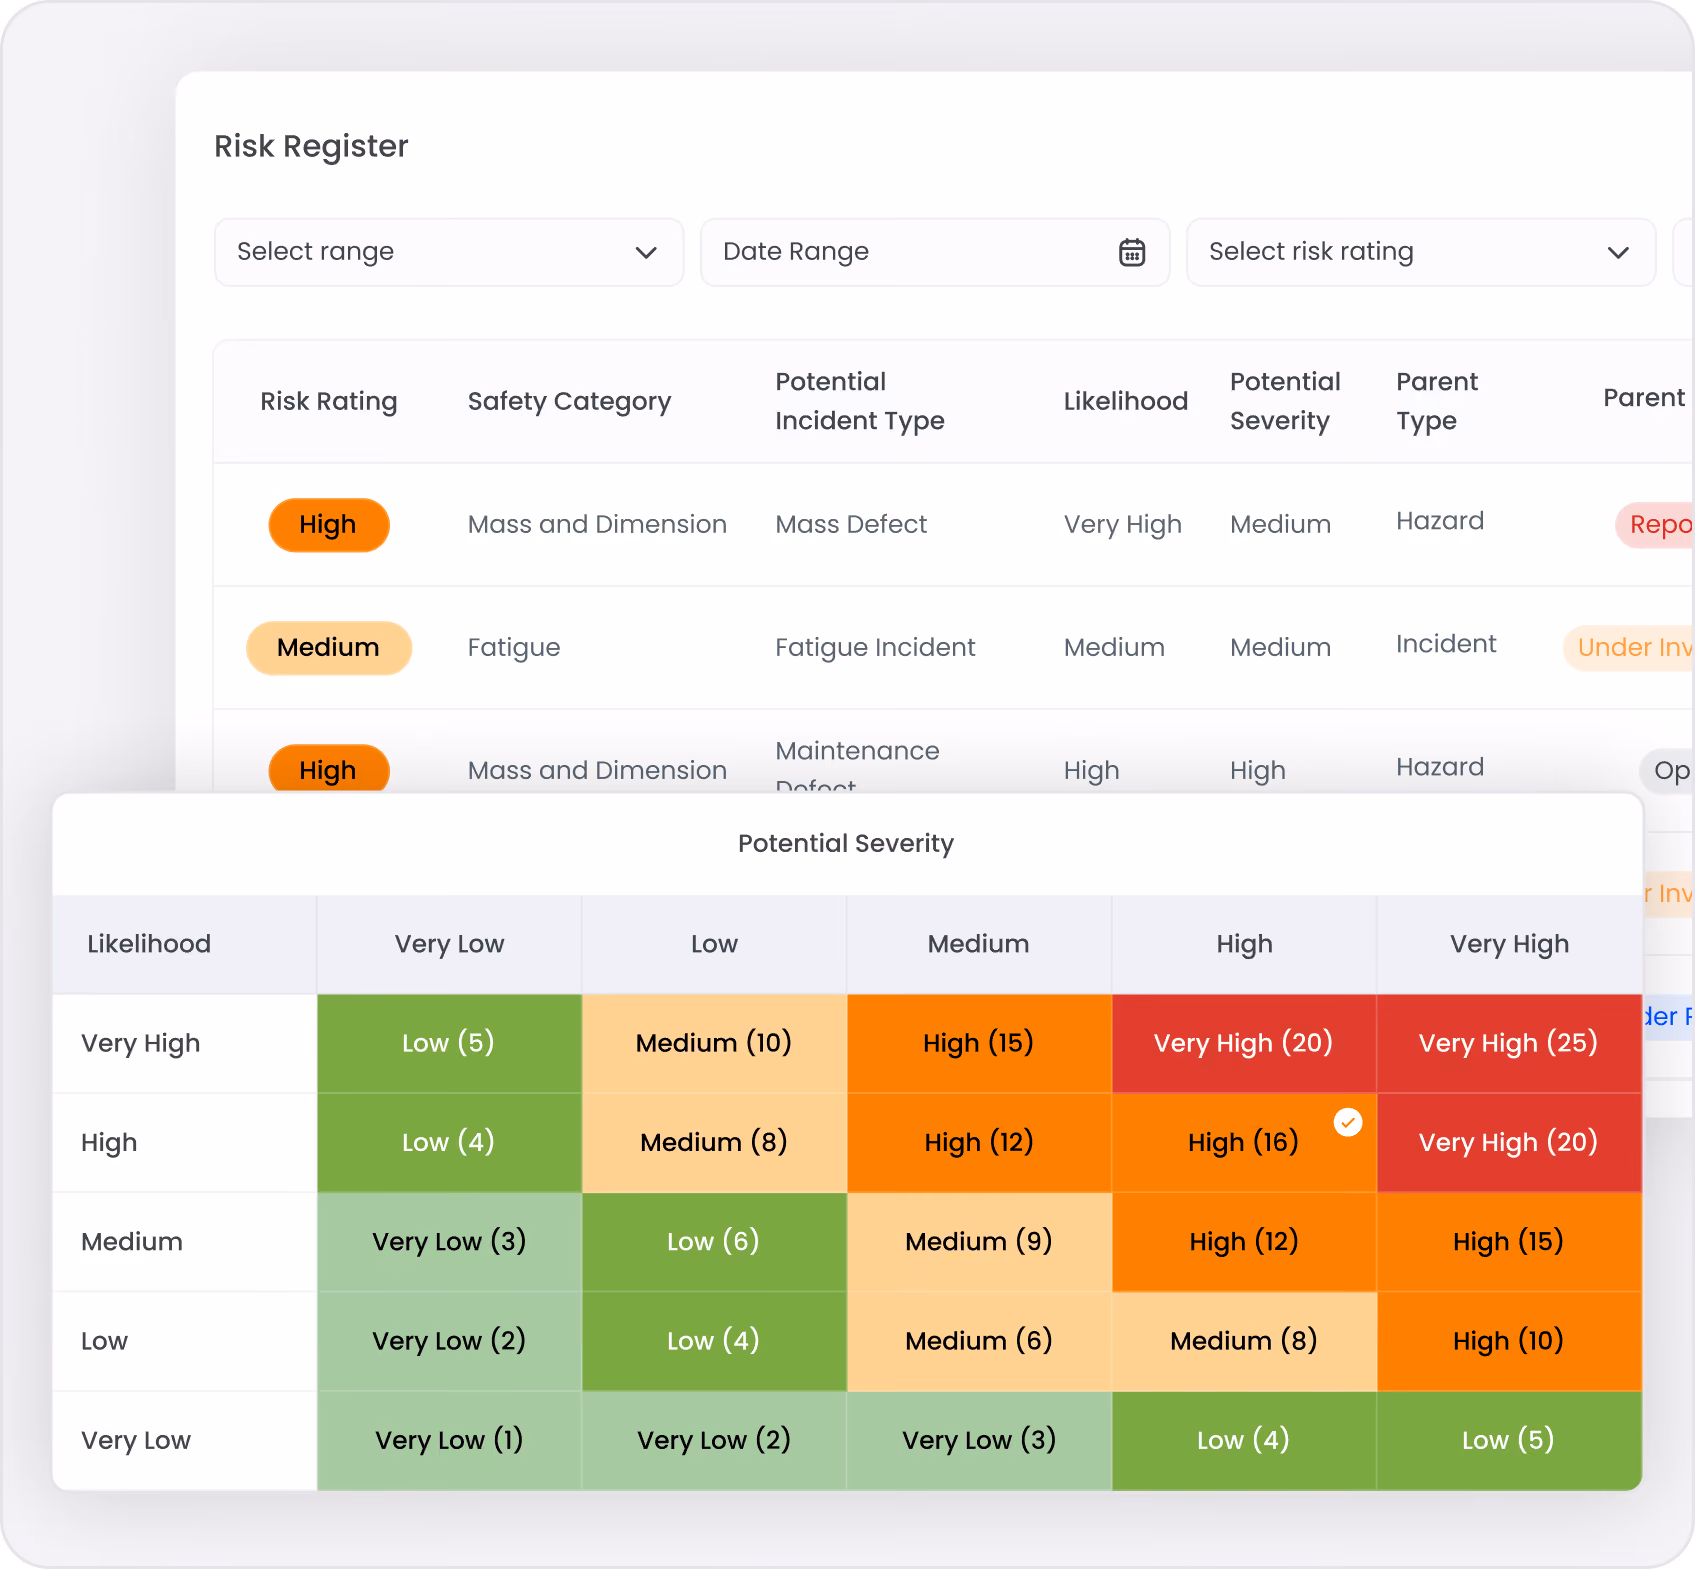Select Very Low (2) in Low likelihood row
Viewport: 1695px width, 1569px height.
click(x=449, y=1341)
